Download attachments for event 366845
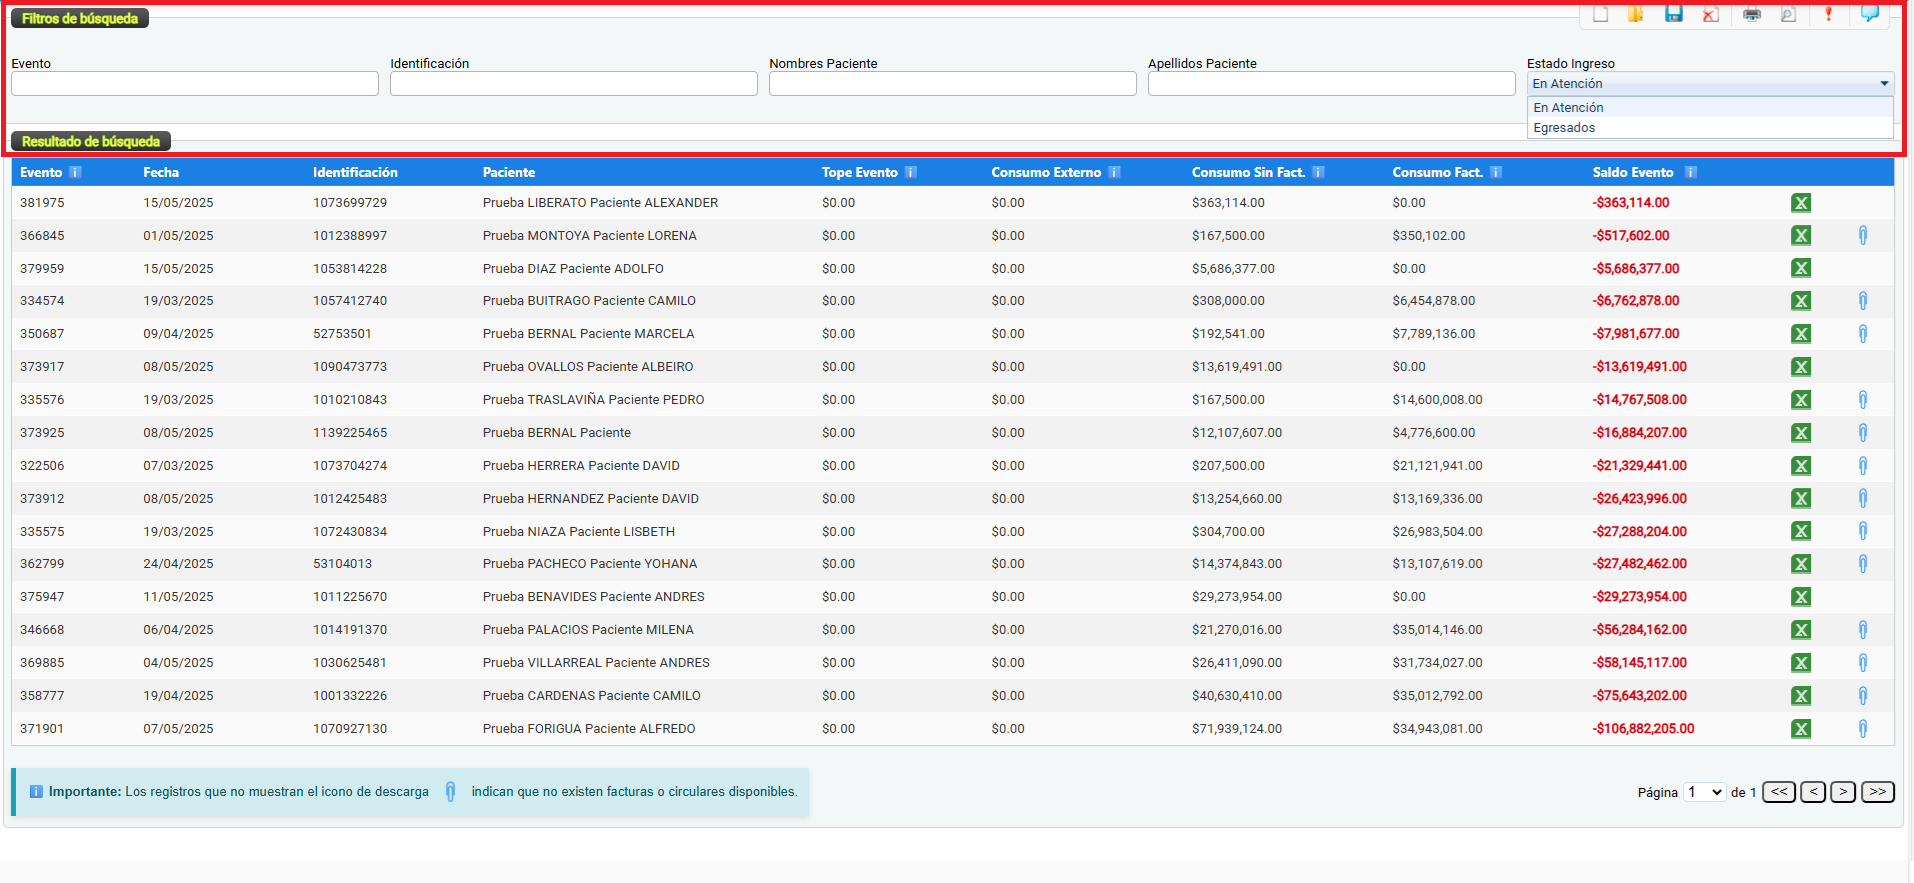 1863,236
